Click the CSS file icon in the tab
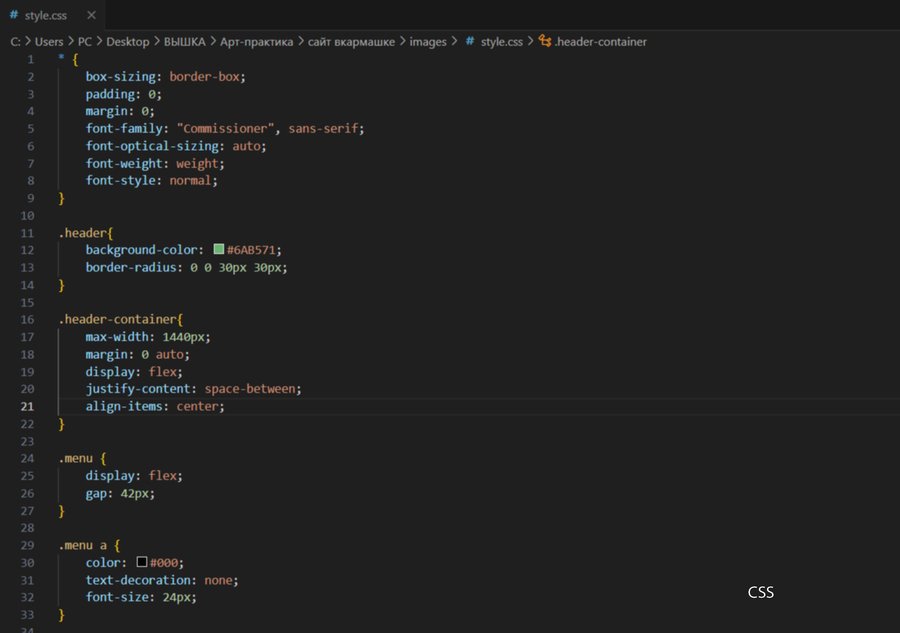900x633 pixels. point(13,15)
